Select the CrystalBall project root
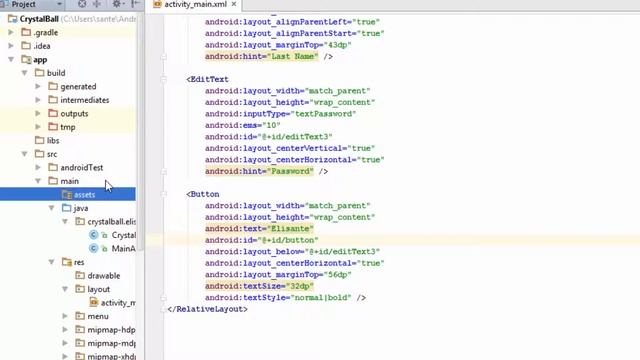 pyautogui.click(x=39, y=19)
